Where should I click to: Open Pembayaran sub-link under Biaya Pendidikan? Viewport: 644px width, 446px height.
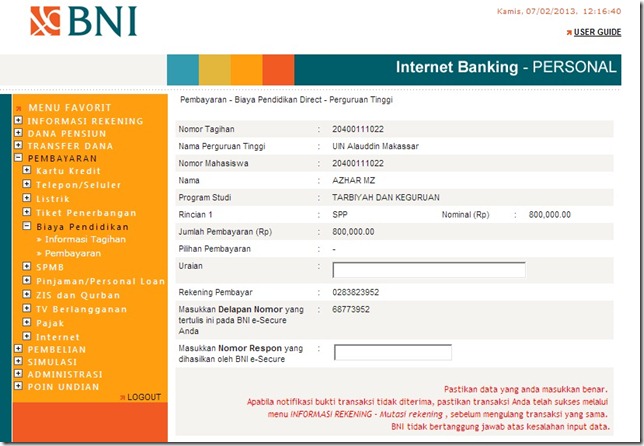[x=73, y=253]
